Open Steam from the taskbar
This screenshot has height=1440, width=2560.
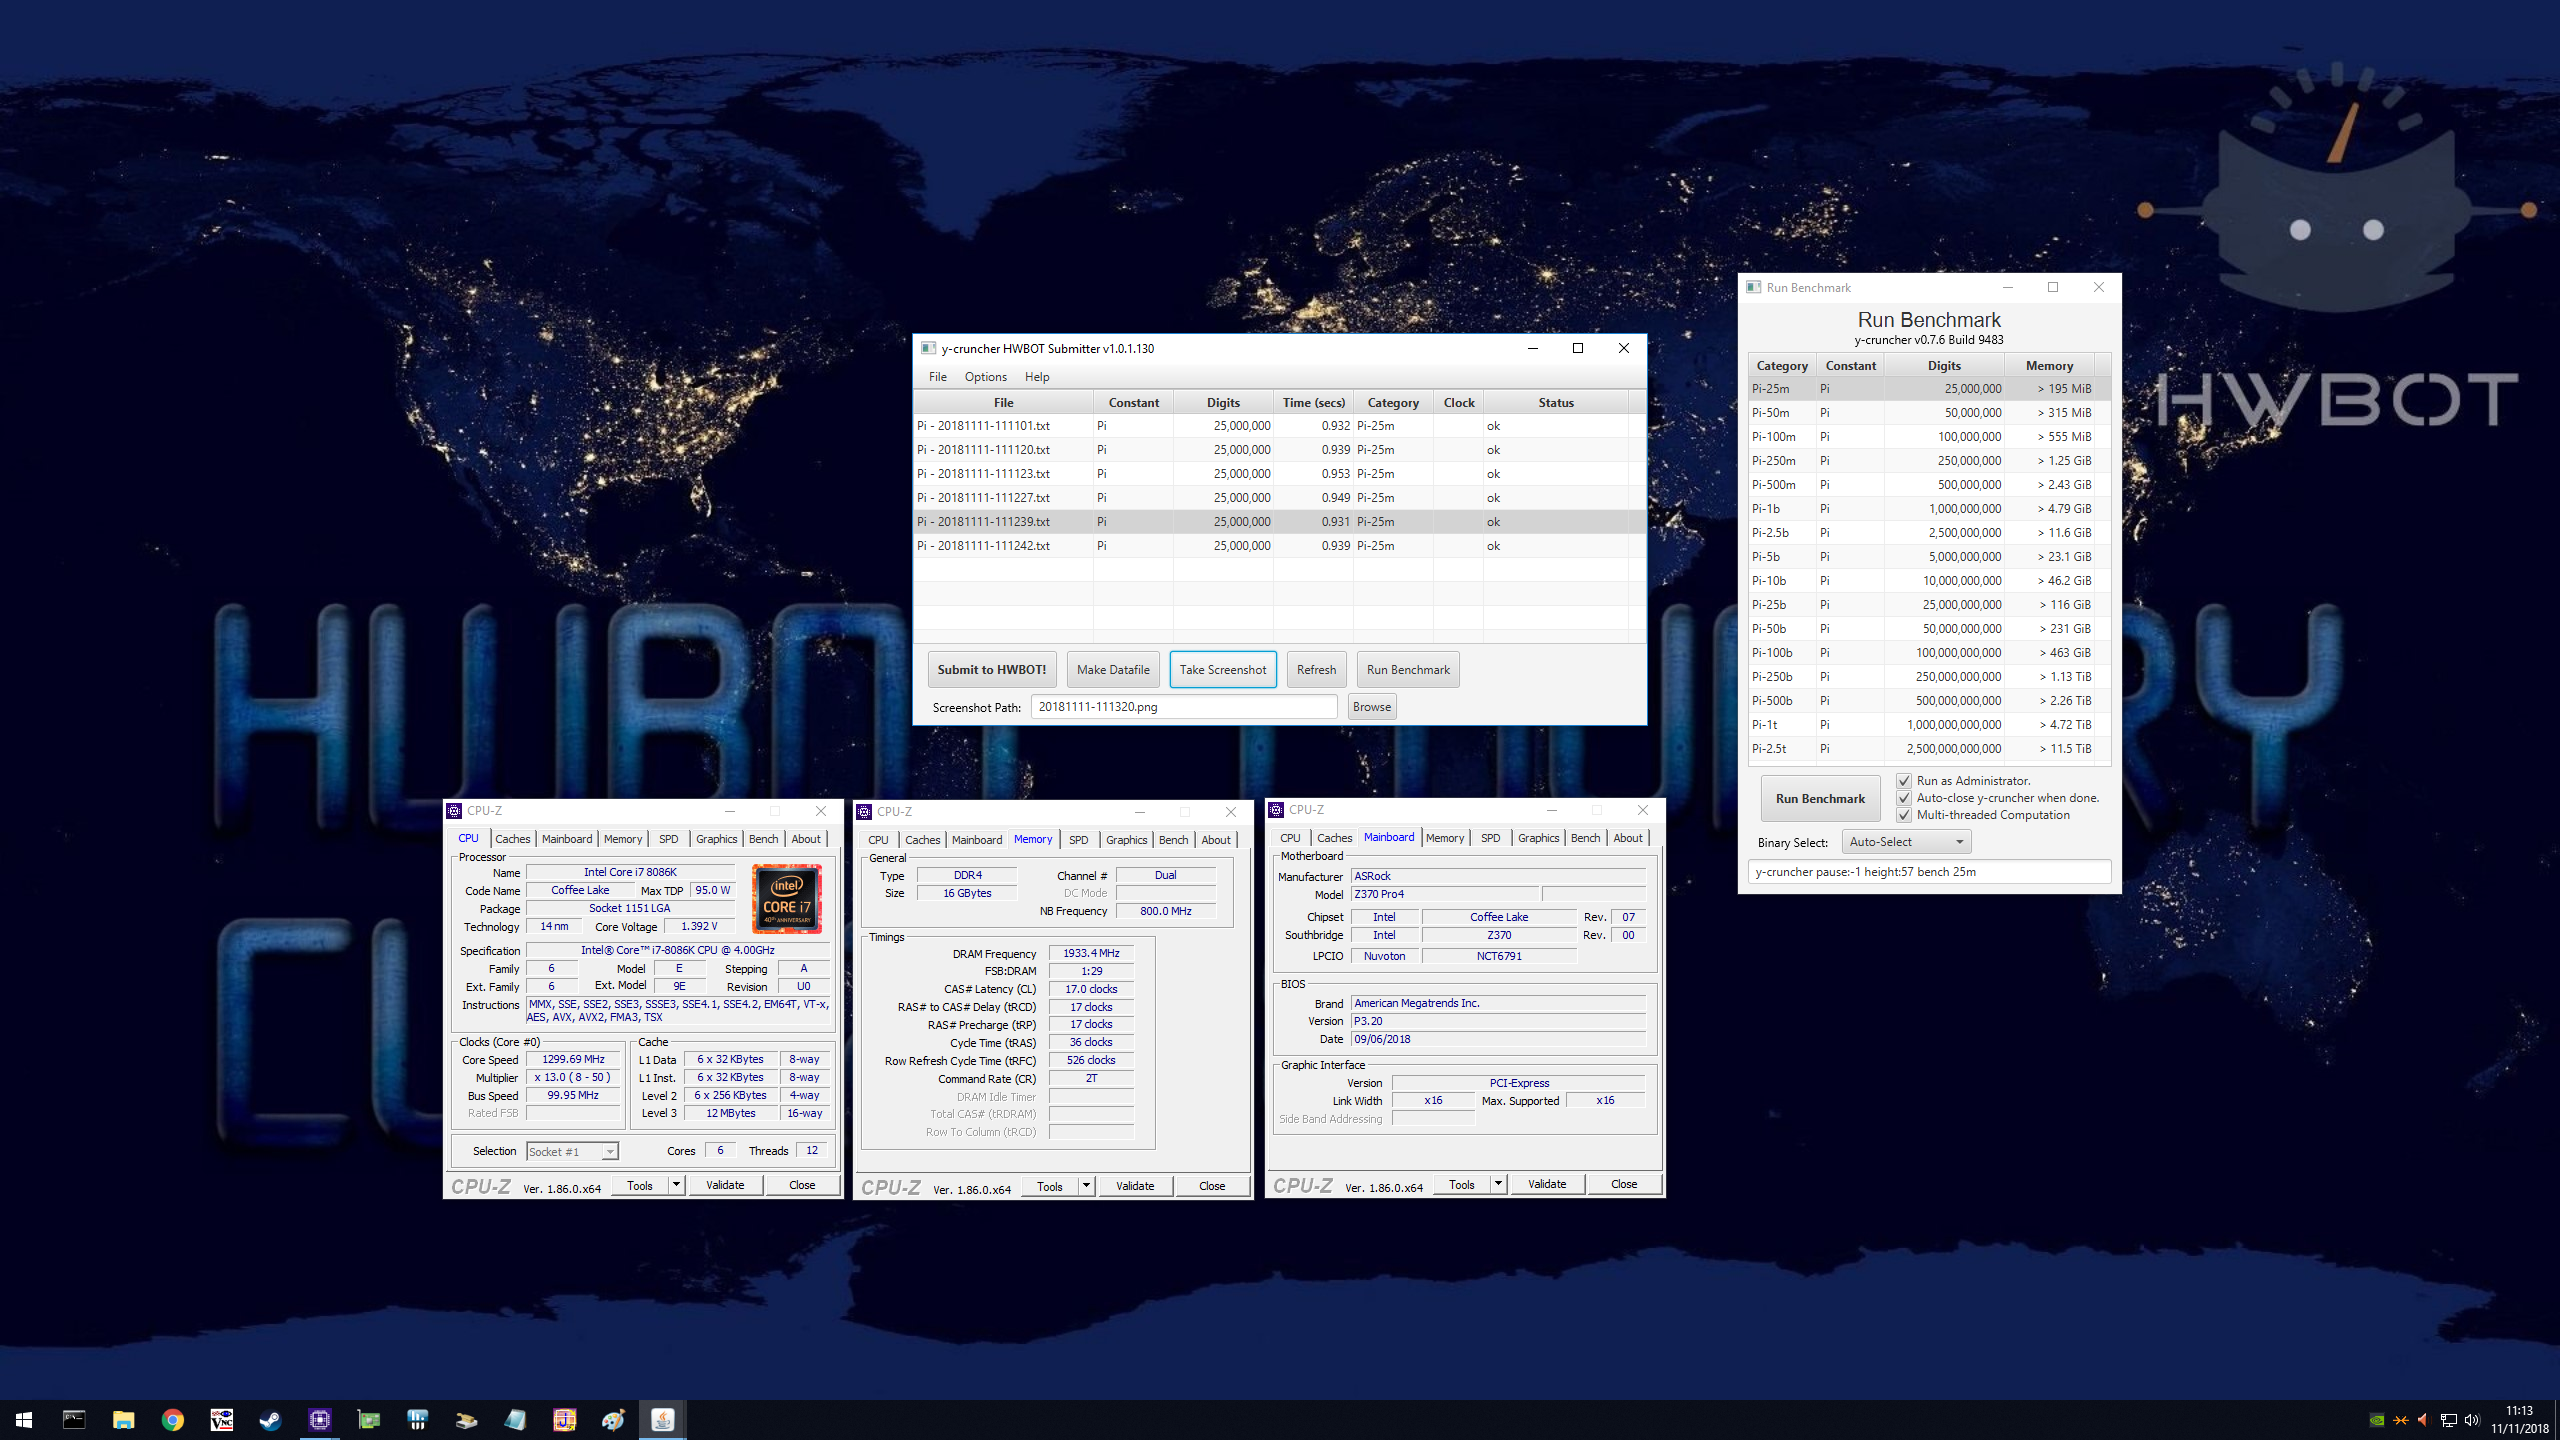270,1419
